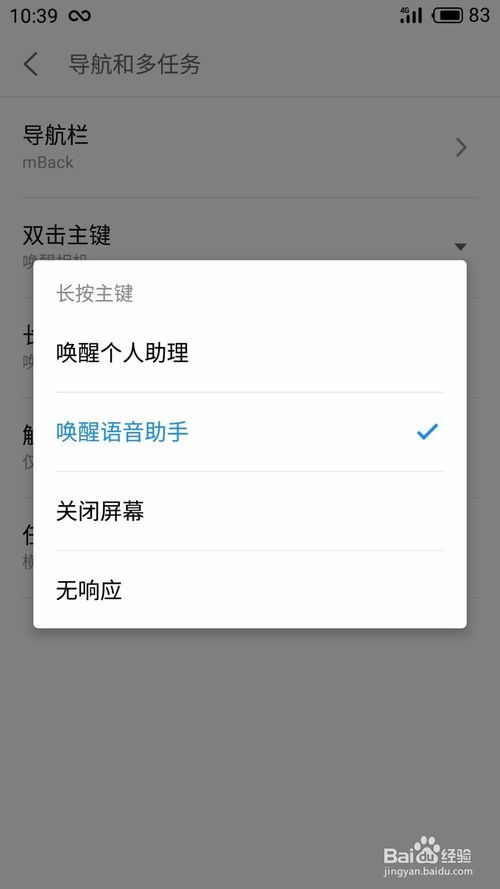
Task: Open 导航栏 chevron arrow
Action: (x=461, y=147)
